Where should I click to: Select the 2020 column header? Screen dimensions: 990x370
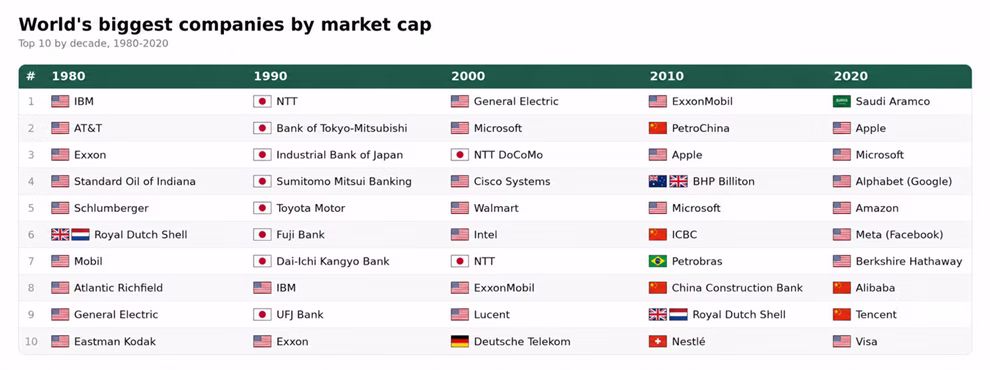coord(850,76)
